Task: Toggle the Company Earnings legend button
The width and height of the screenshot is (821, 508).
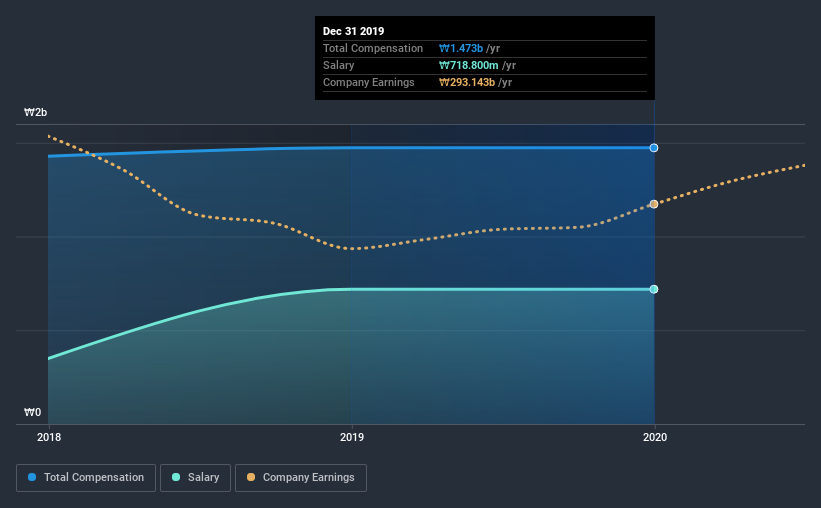Action: tap(301, 478)
